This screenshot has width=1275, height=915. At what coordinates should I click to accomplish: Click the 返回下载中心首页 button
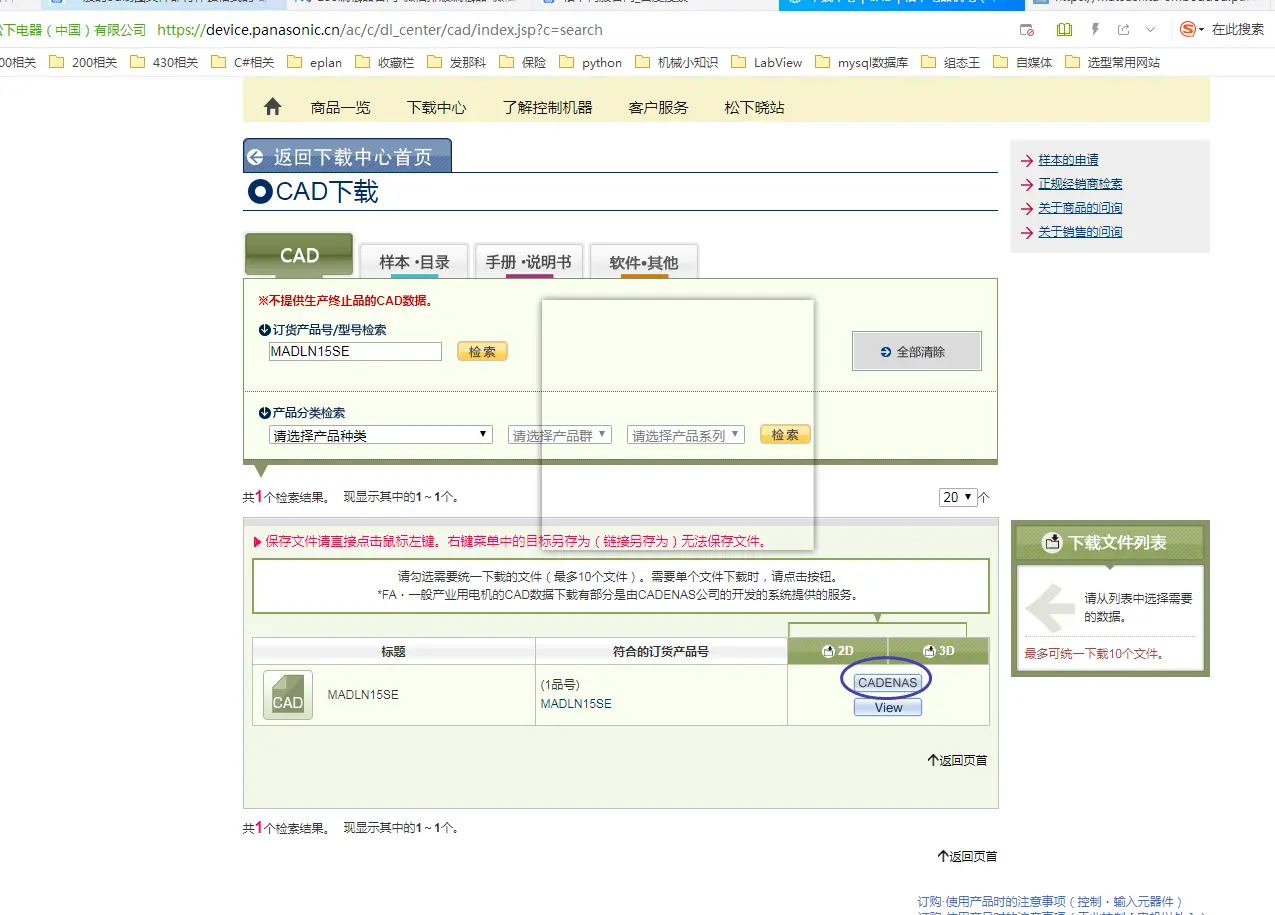pos(347,156)
